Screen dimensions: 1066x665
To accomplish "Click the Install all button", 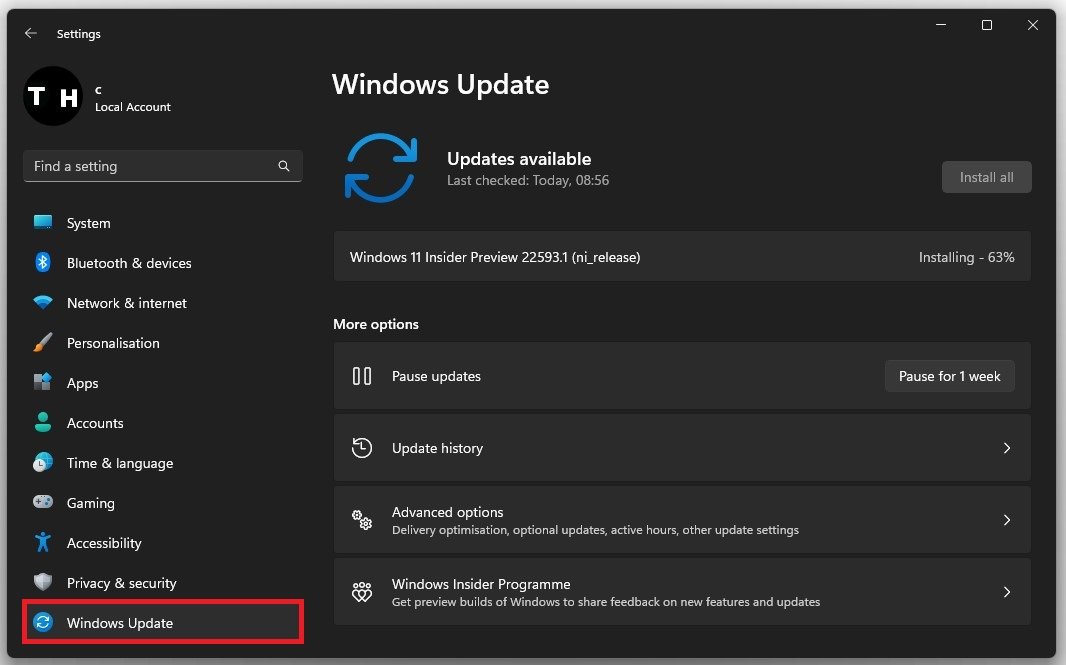I will point(986,177).
